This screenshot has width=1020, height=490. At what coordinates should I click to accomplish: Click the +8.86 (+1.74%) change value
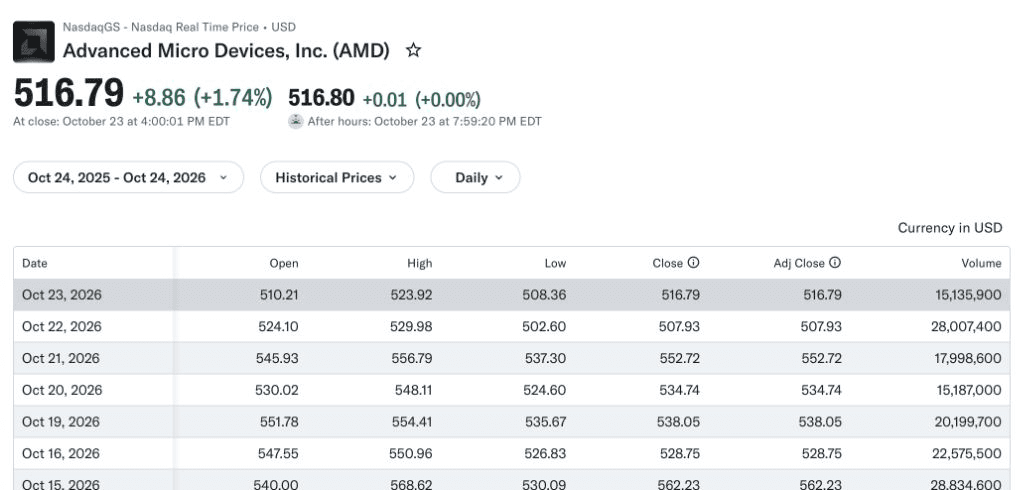coord(202,98)
